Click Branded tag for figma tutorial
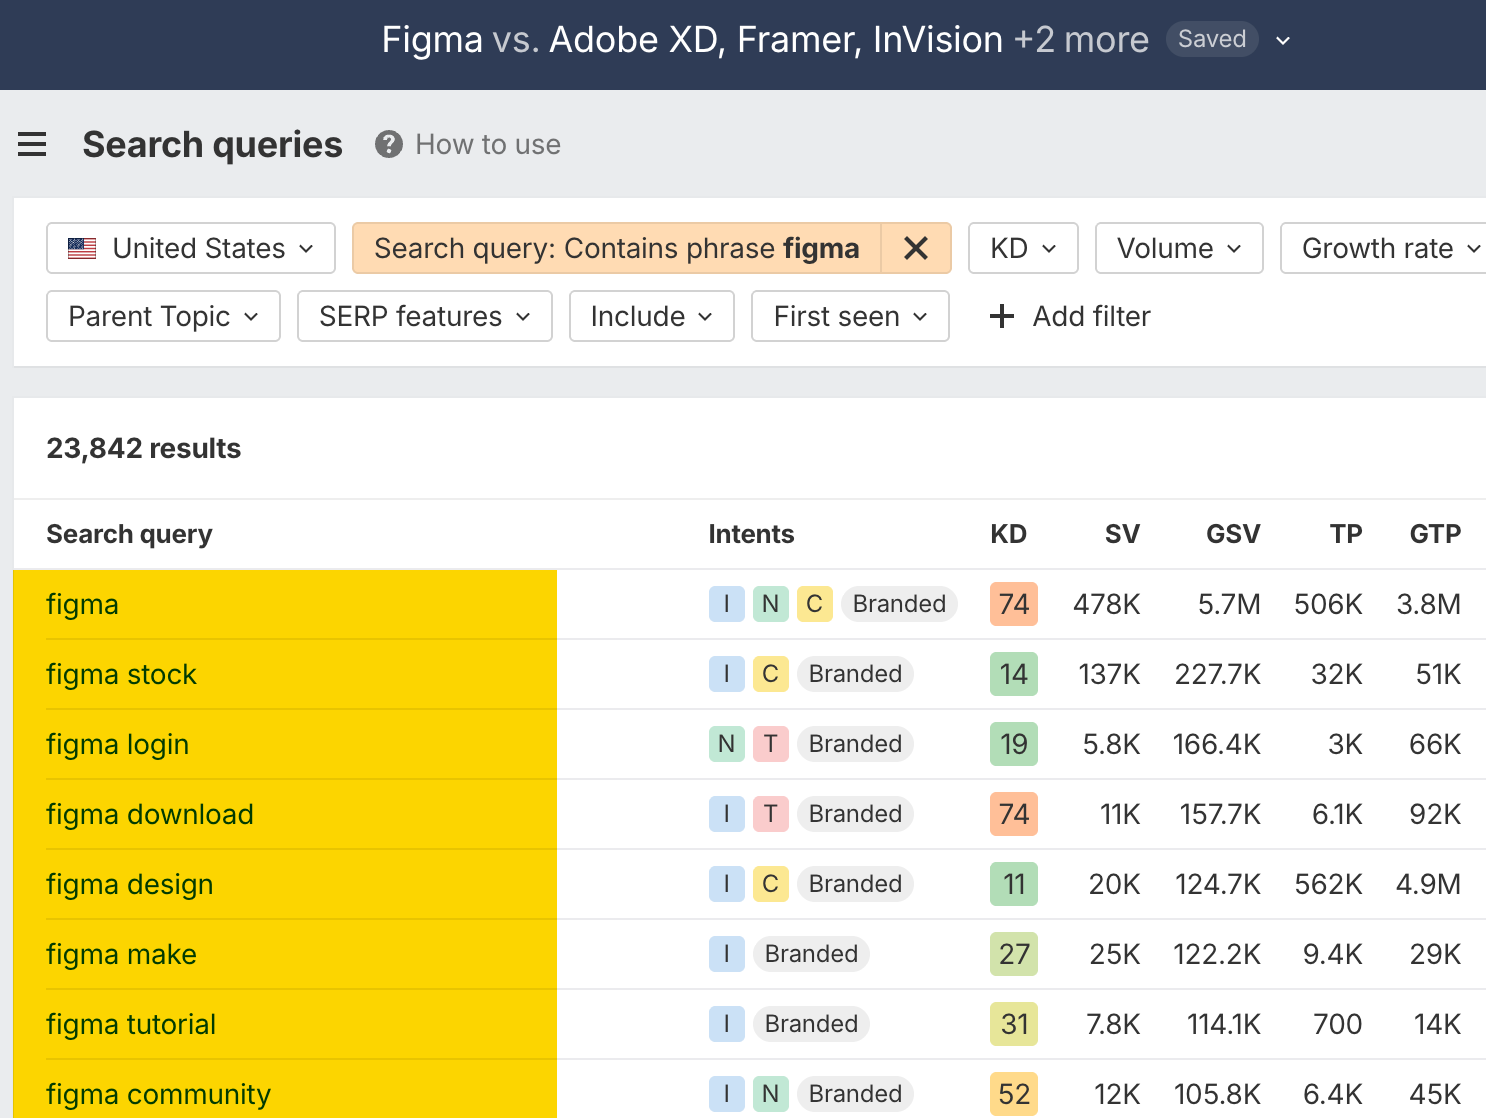The width and height of the screenshot is (1486, 1118). click(x=811, y=1024)
